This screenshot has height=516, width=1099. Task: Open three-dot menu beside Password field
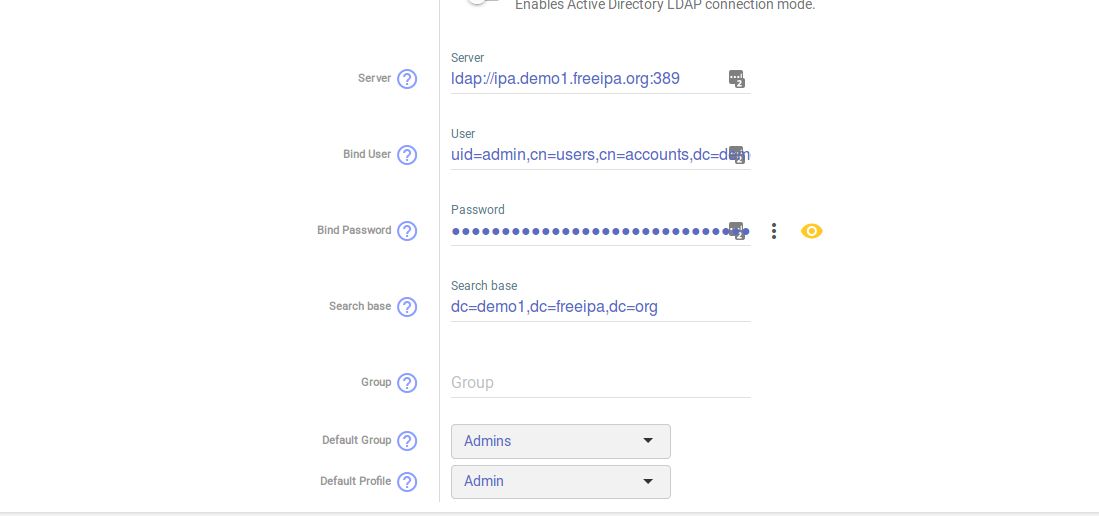tap(774, 231)
